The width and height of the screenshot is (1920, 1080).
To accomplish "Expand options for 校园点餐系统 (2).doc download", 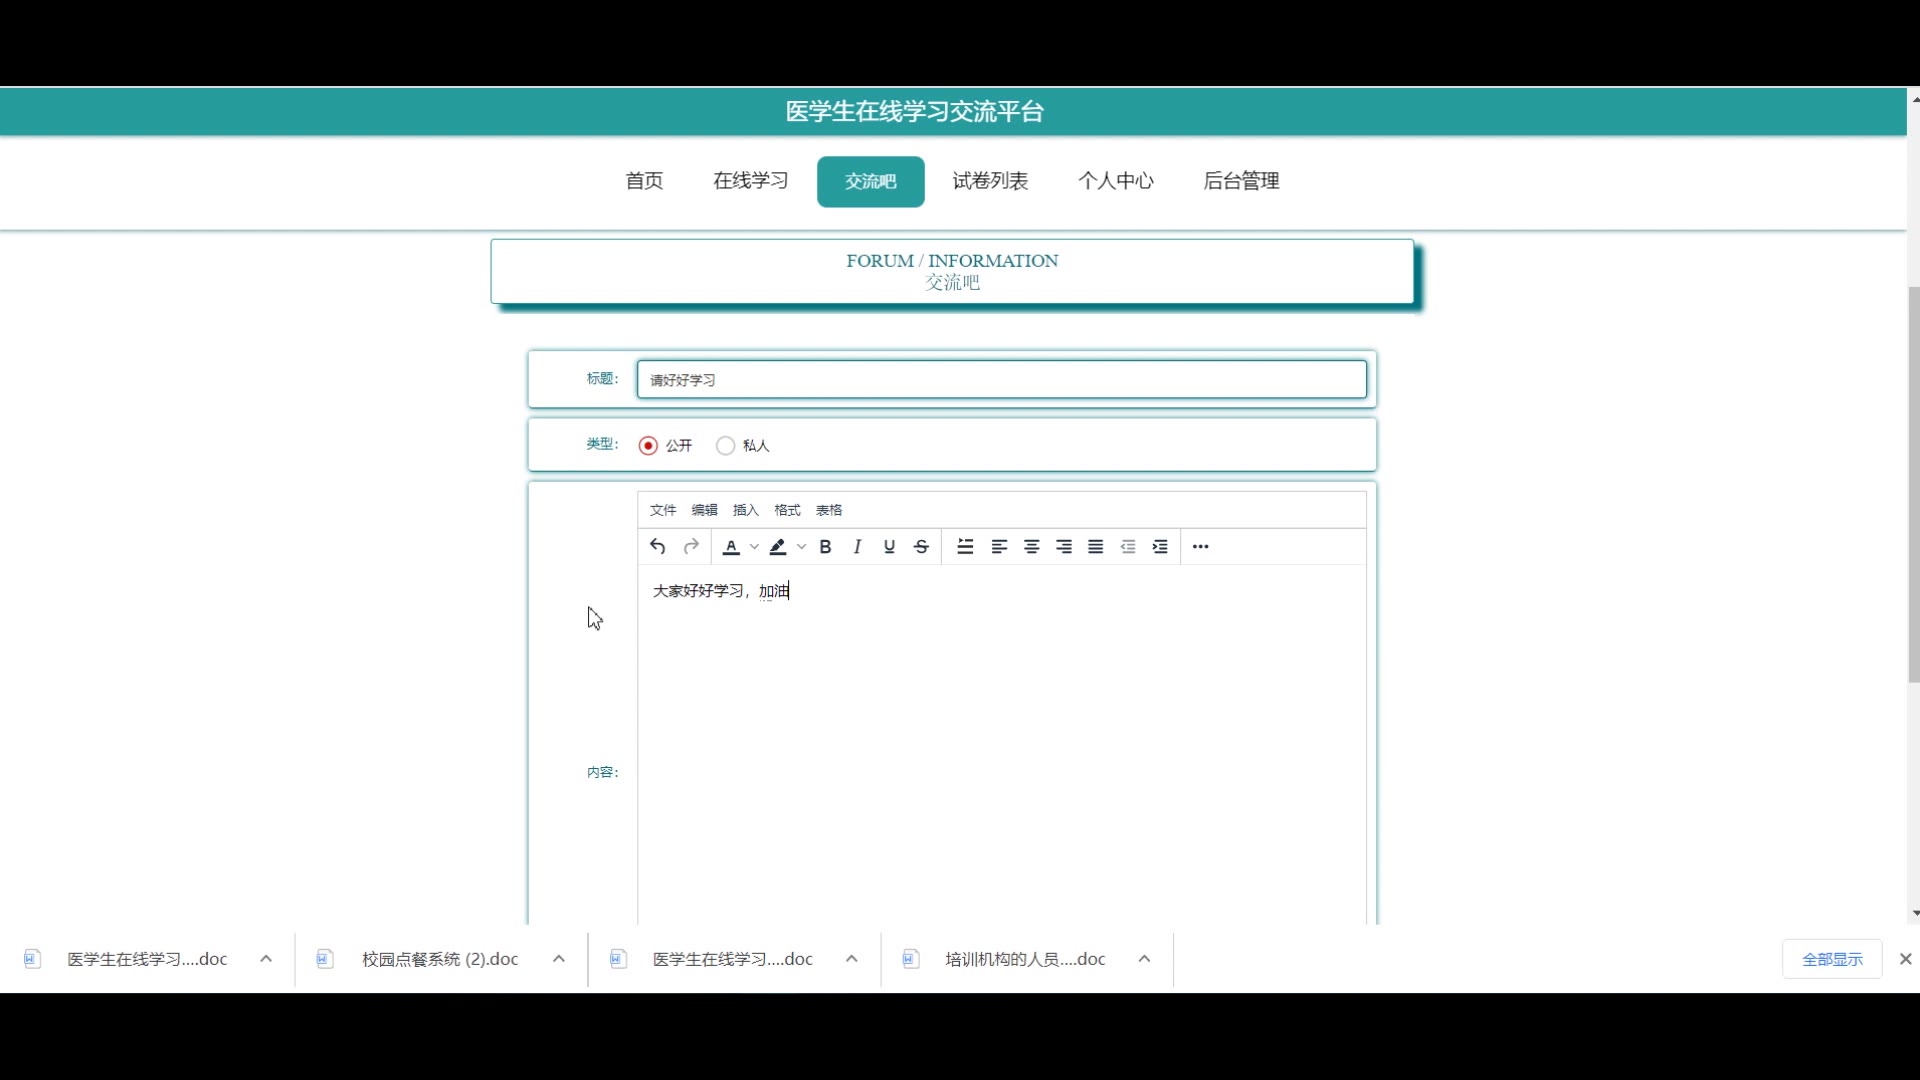I will 559,958.
